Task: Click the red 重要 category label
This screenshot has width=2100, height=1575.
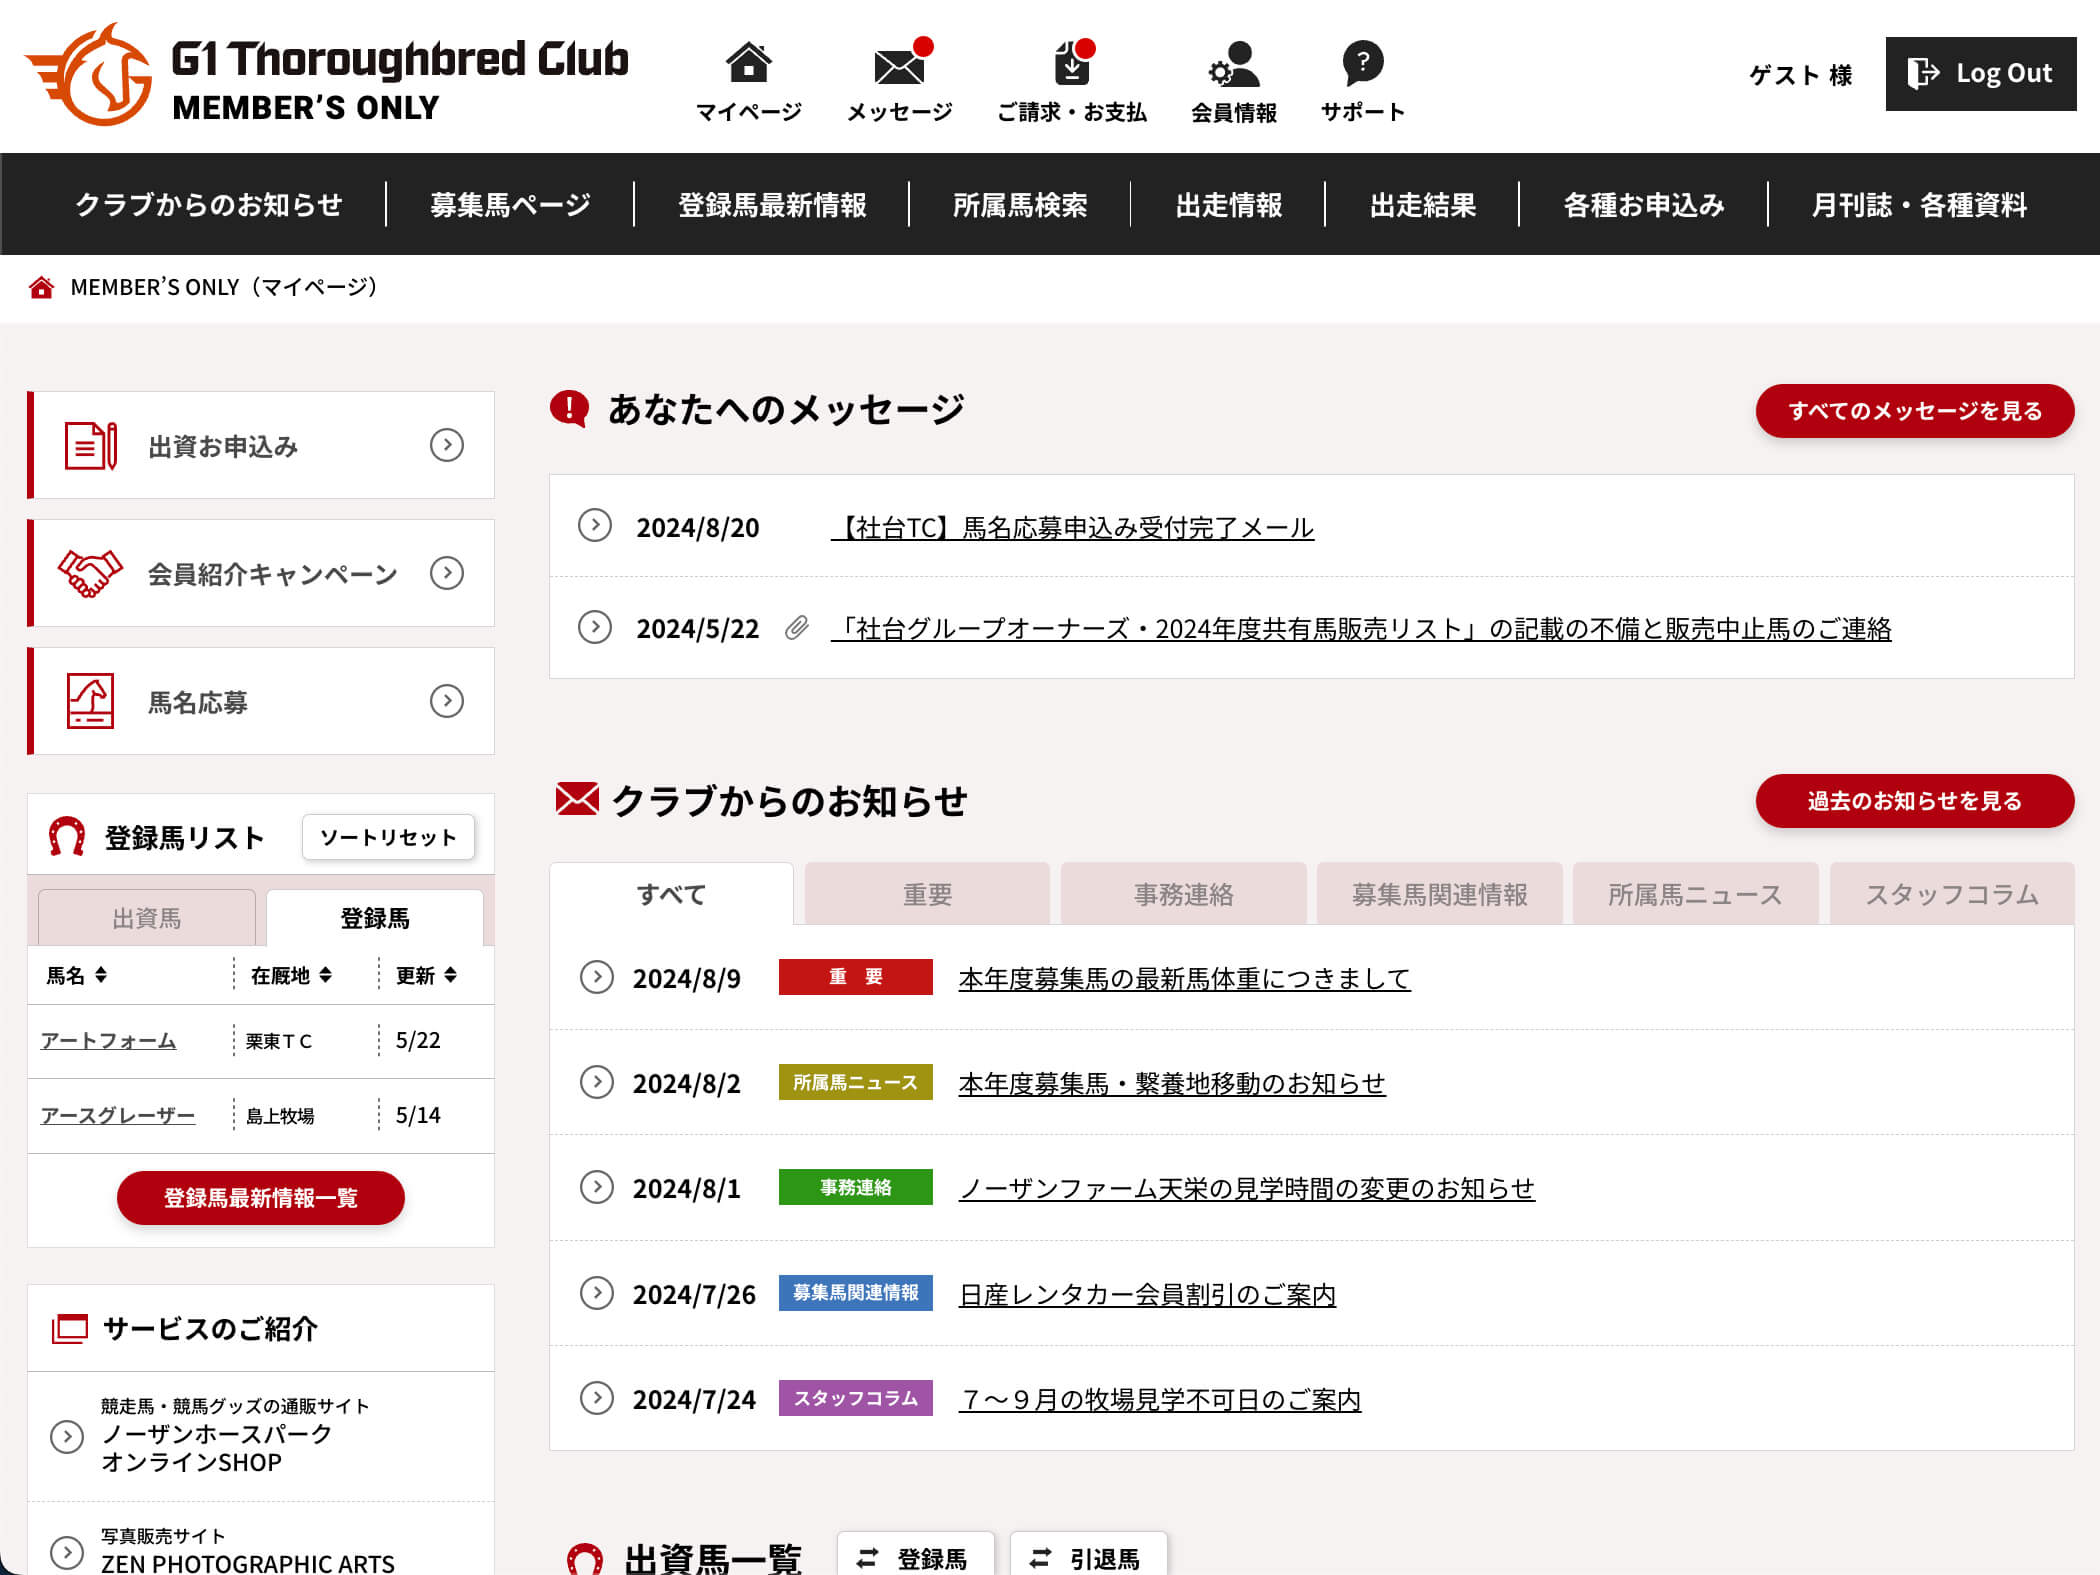Action: (x=855, y=977)
